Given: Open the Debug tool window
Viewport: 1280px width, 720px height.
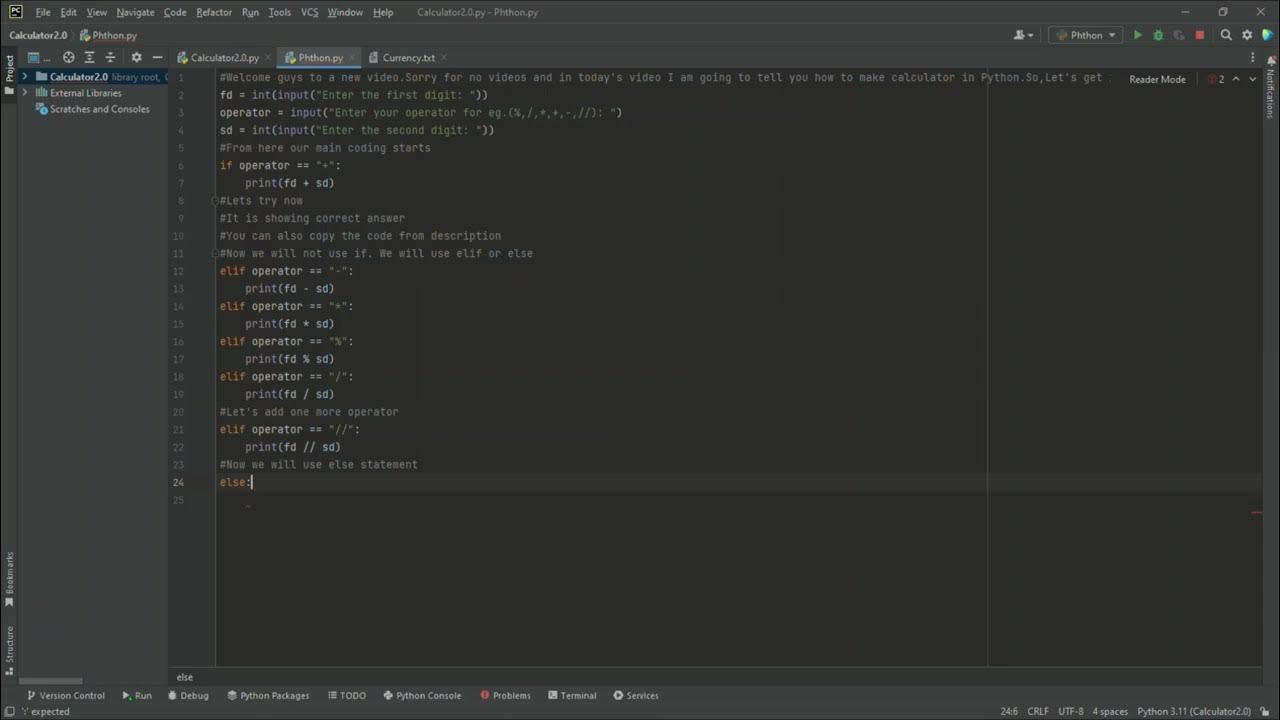Looking at the screenshot, I should coord(188,695).
